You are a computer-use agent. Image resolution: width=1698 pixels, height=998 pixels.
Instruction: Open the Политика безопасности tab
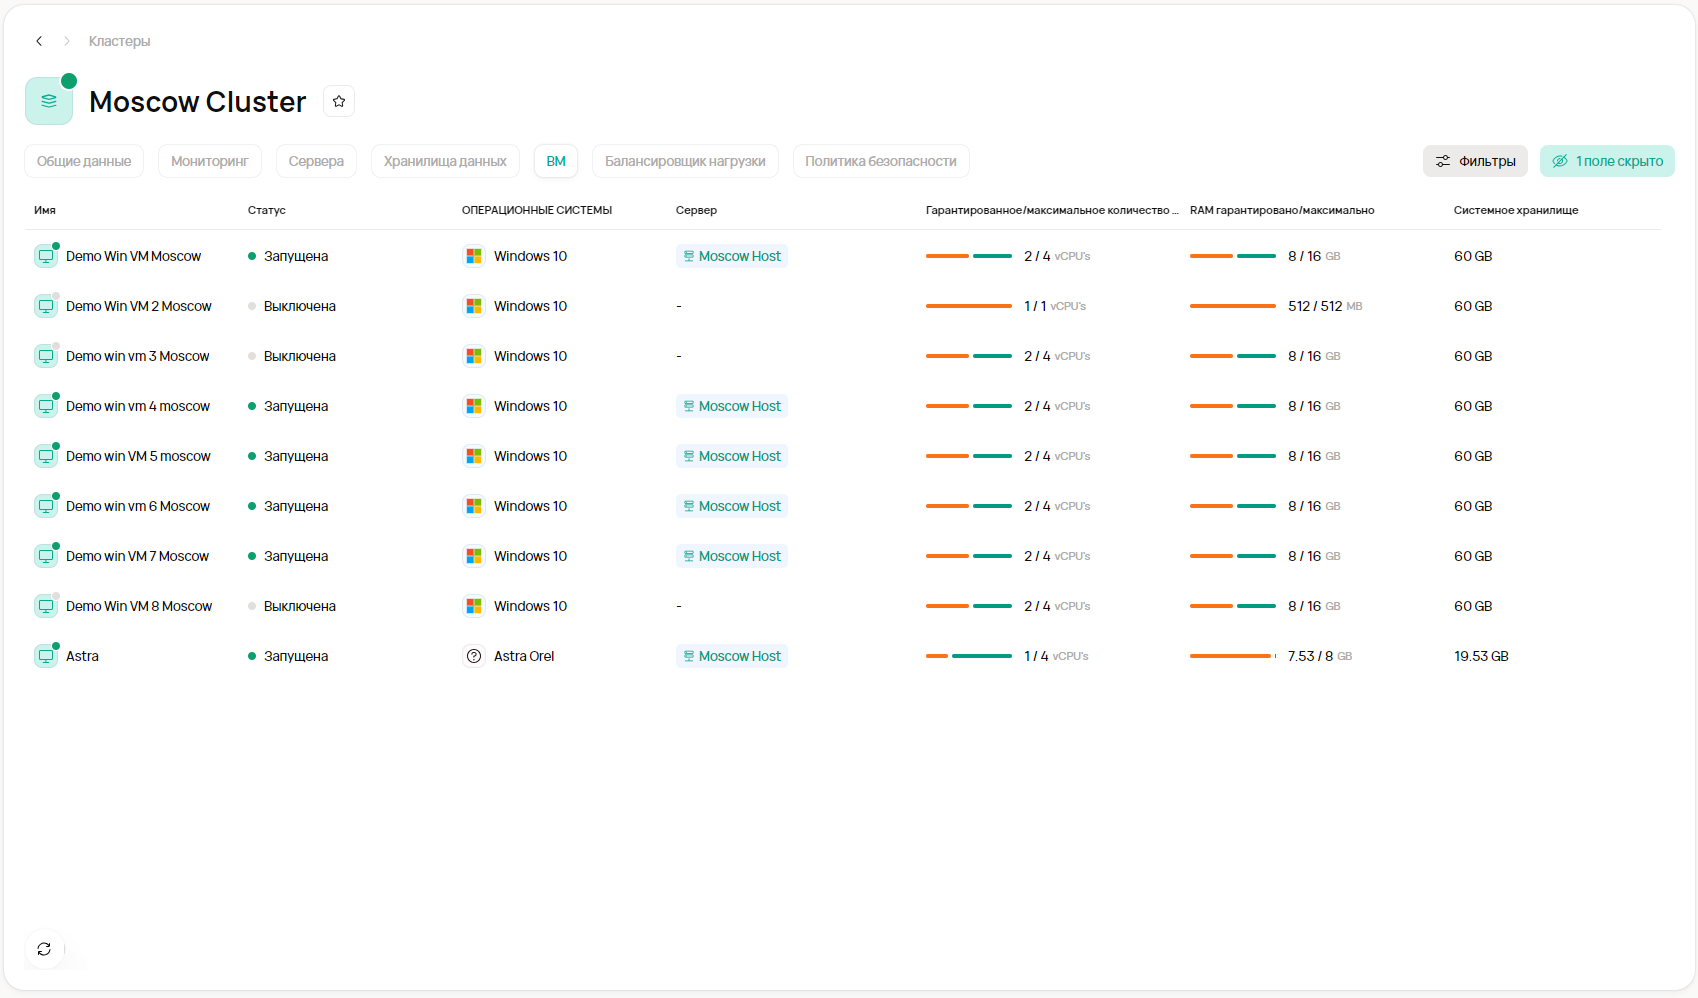pos(880,161)
